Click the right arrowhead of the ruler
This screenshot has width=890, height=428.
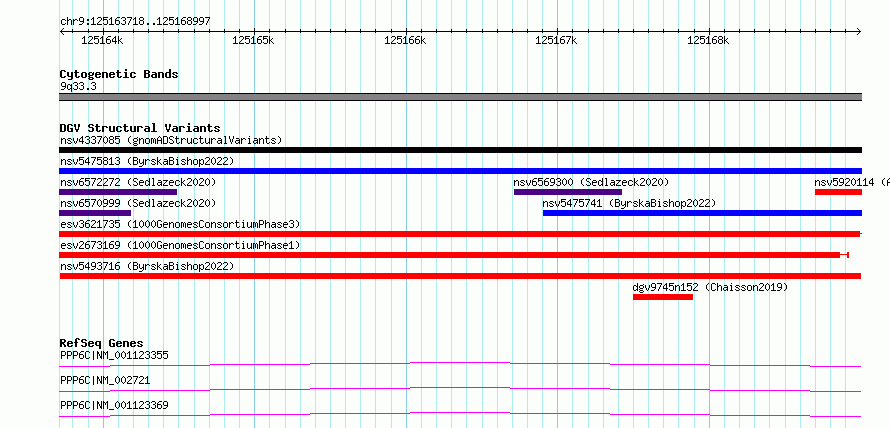859,31
